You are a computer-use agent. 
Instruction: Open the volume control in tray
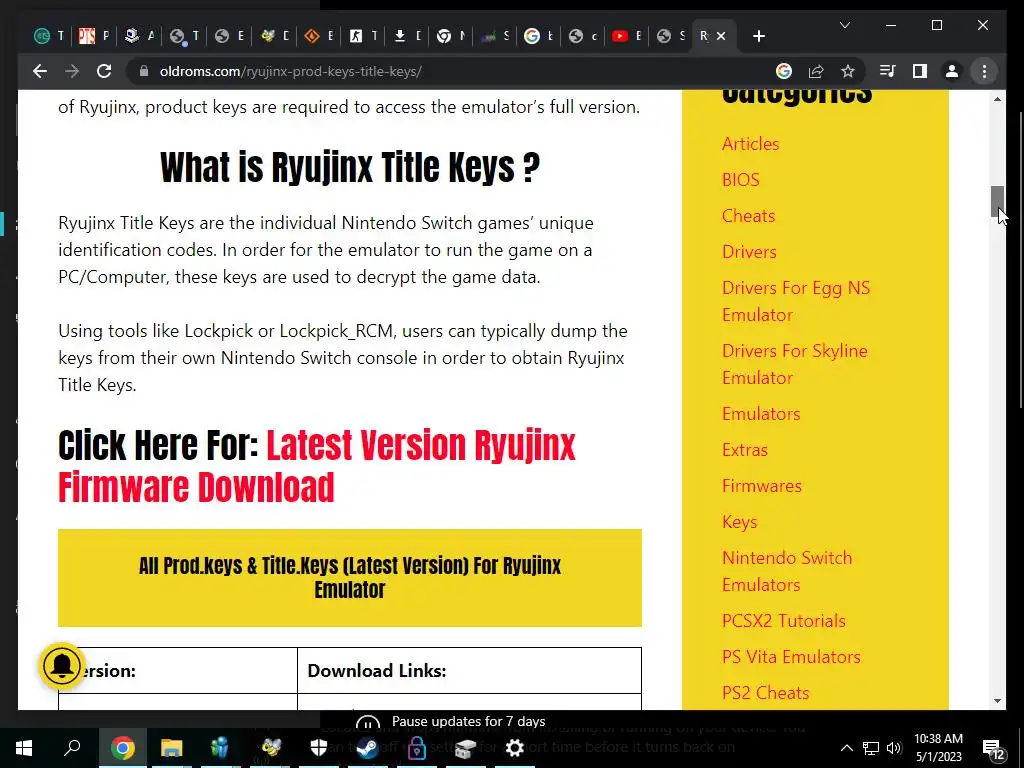pyautogui.click(x=895, y=748)
